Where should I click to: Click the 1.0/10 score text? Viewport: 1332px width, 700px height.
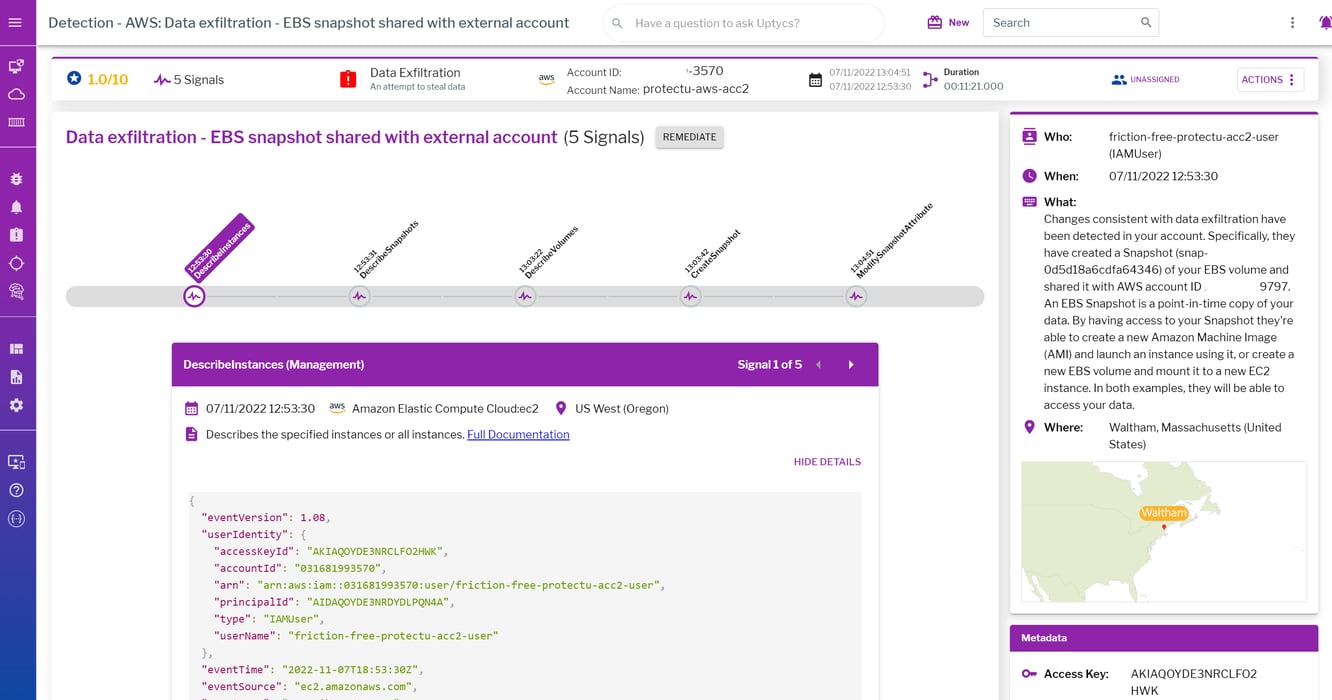click(x=107, y=79)
